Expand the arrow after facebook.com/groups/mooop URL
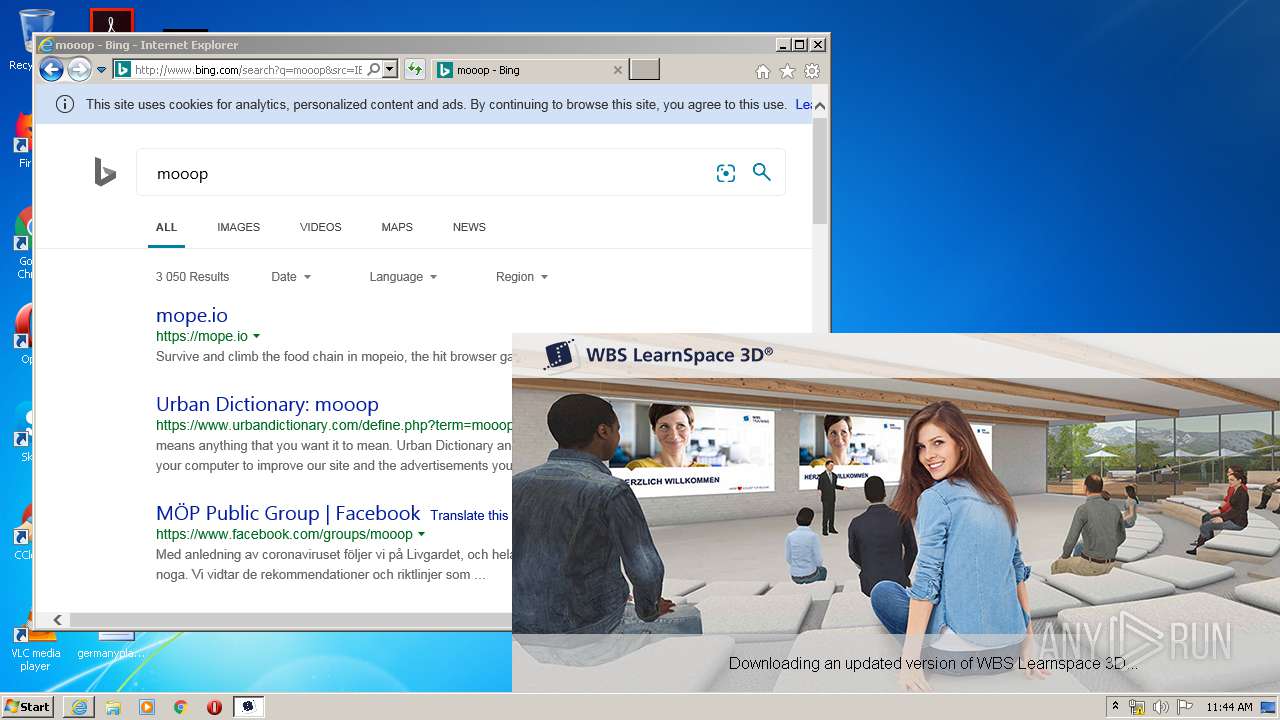 click(x=422, y=535)
